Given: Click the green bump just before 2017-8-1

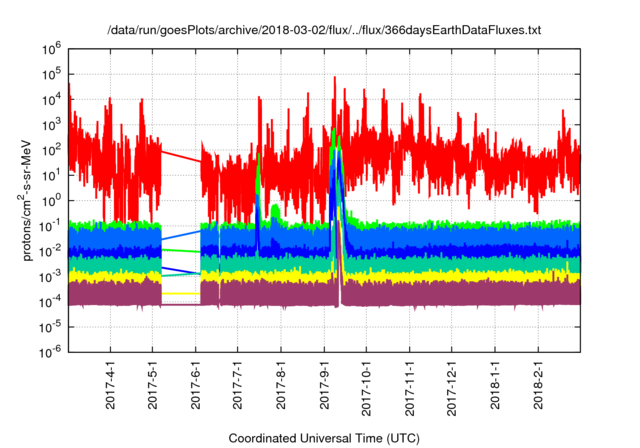Looking at the screenshot, I should (x=274, y=210).
